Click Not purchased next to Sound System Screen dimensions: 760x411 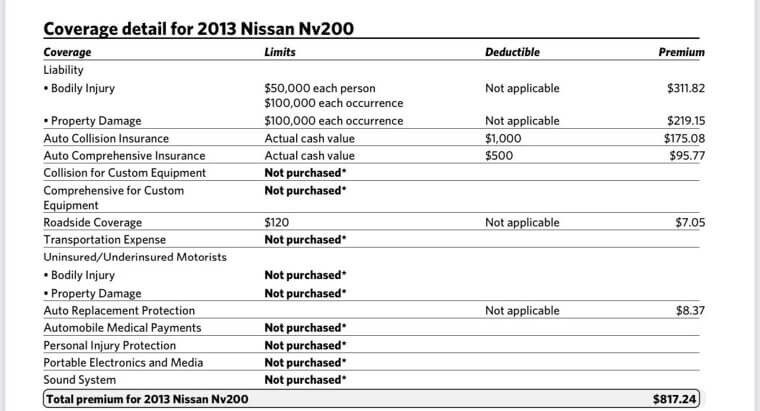305,380
